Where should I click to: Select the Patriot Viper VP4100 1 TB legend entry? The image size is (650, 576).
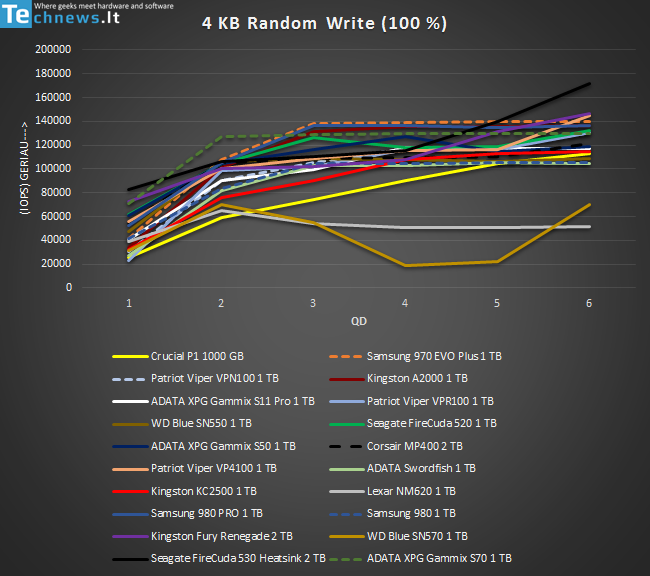194,468
